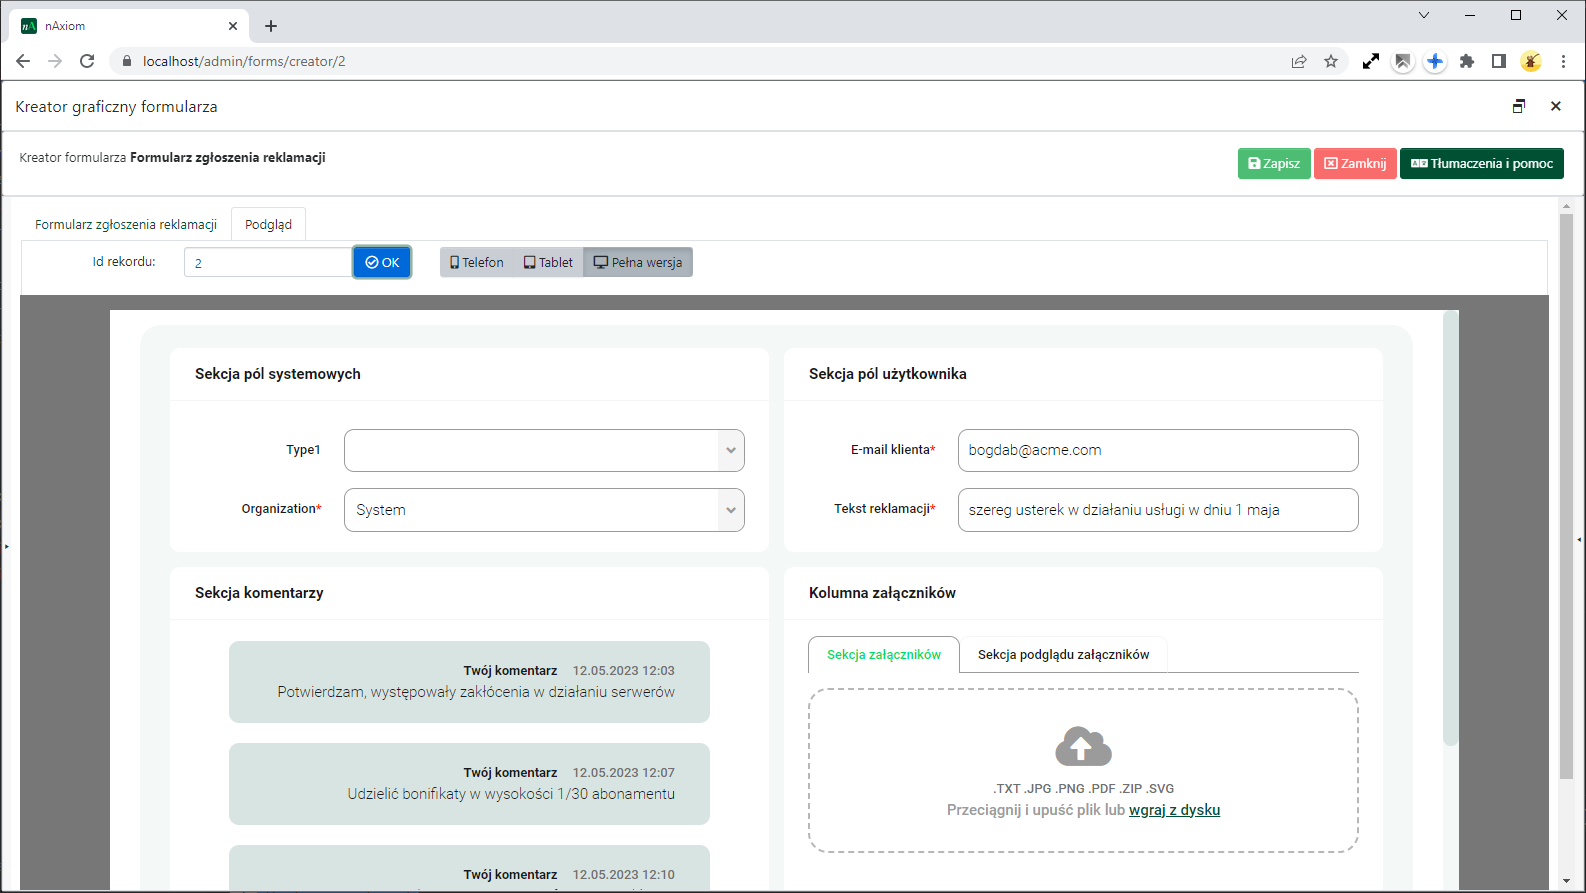
Task: Open the Chrome three-dot menu
Action: tap(1563, 61)
